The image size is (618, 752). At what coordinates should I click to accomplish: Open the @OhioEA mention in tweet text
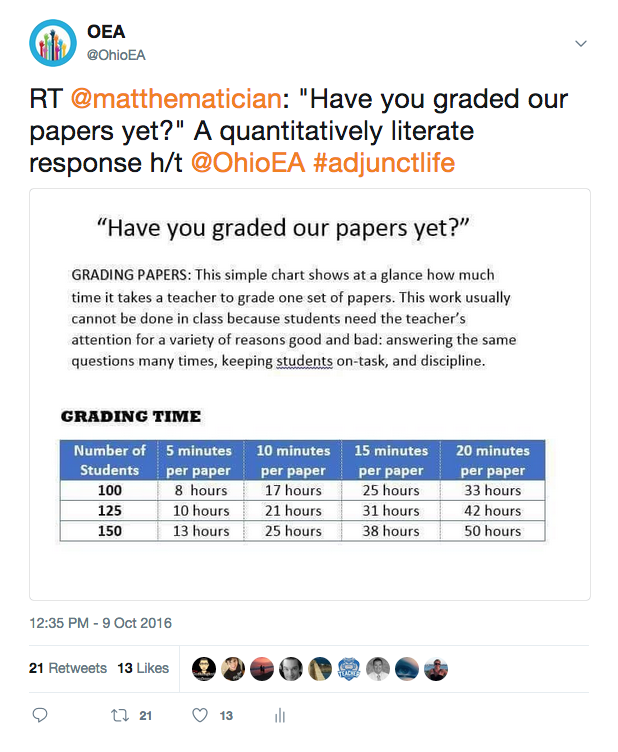click(x=248, y=163)
